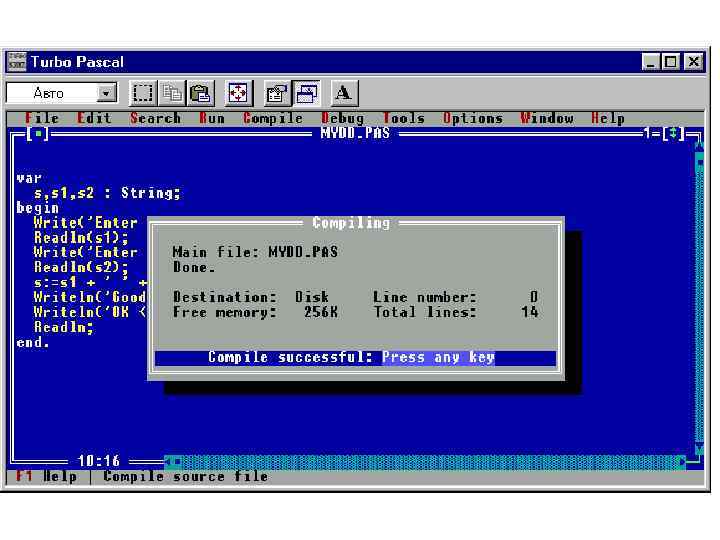The width and height of the screenshot is (720, 540).
Task: Click the dropdown arrow next to Авто
Action: [x=107, y=94]
